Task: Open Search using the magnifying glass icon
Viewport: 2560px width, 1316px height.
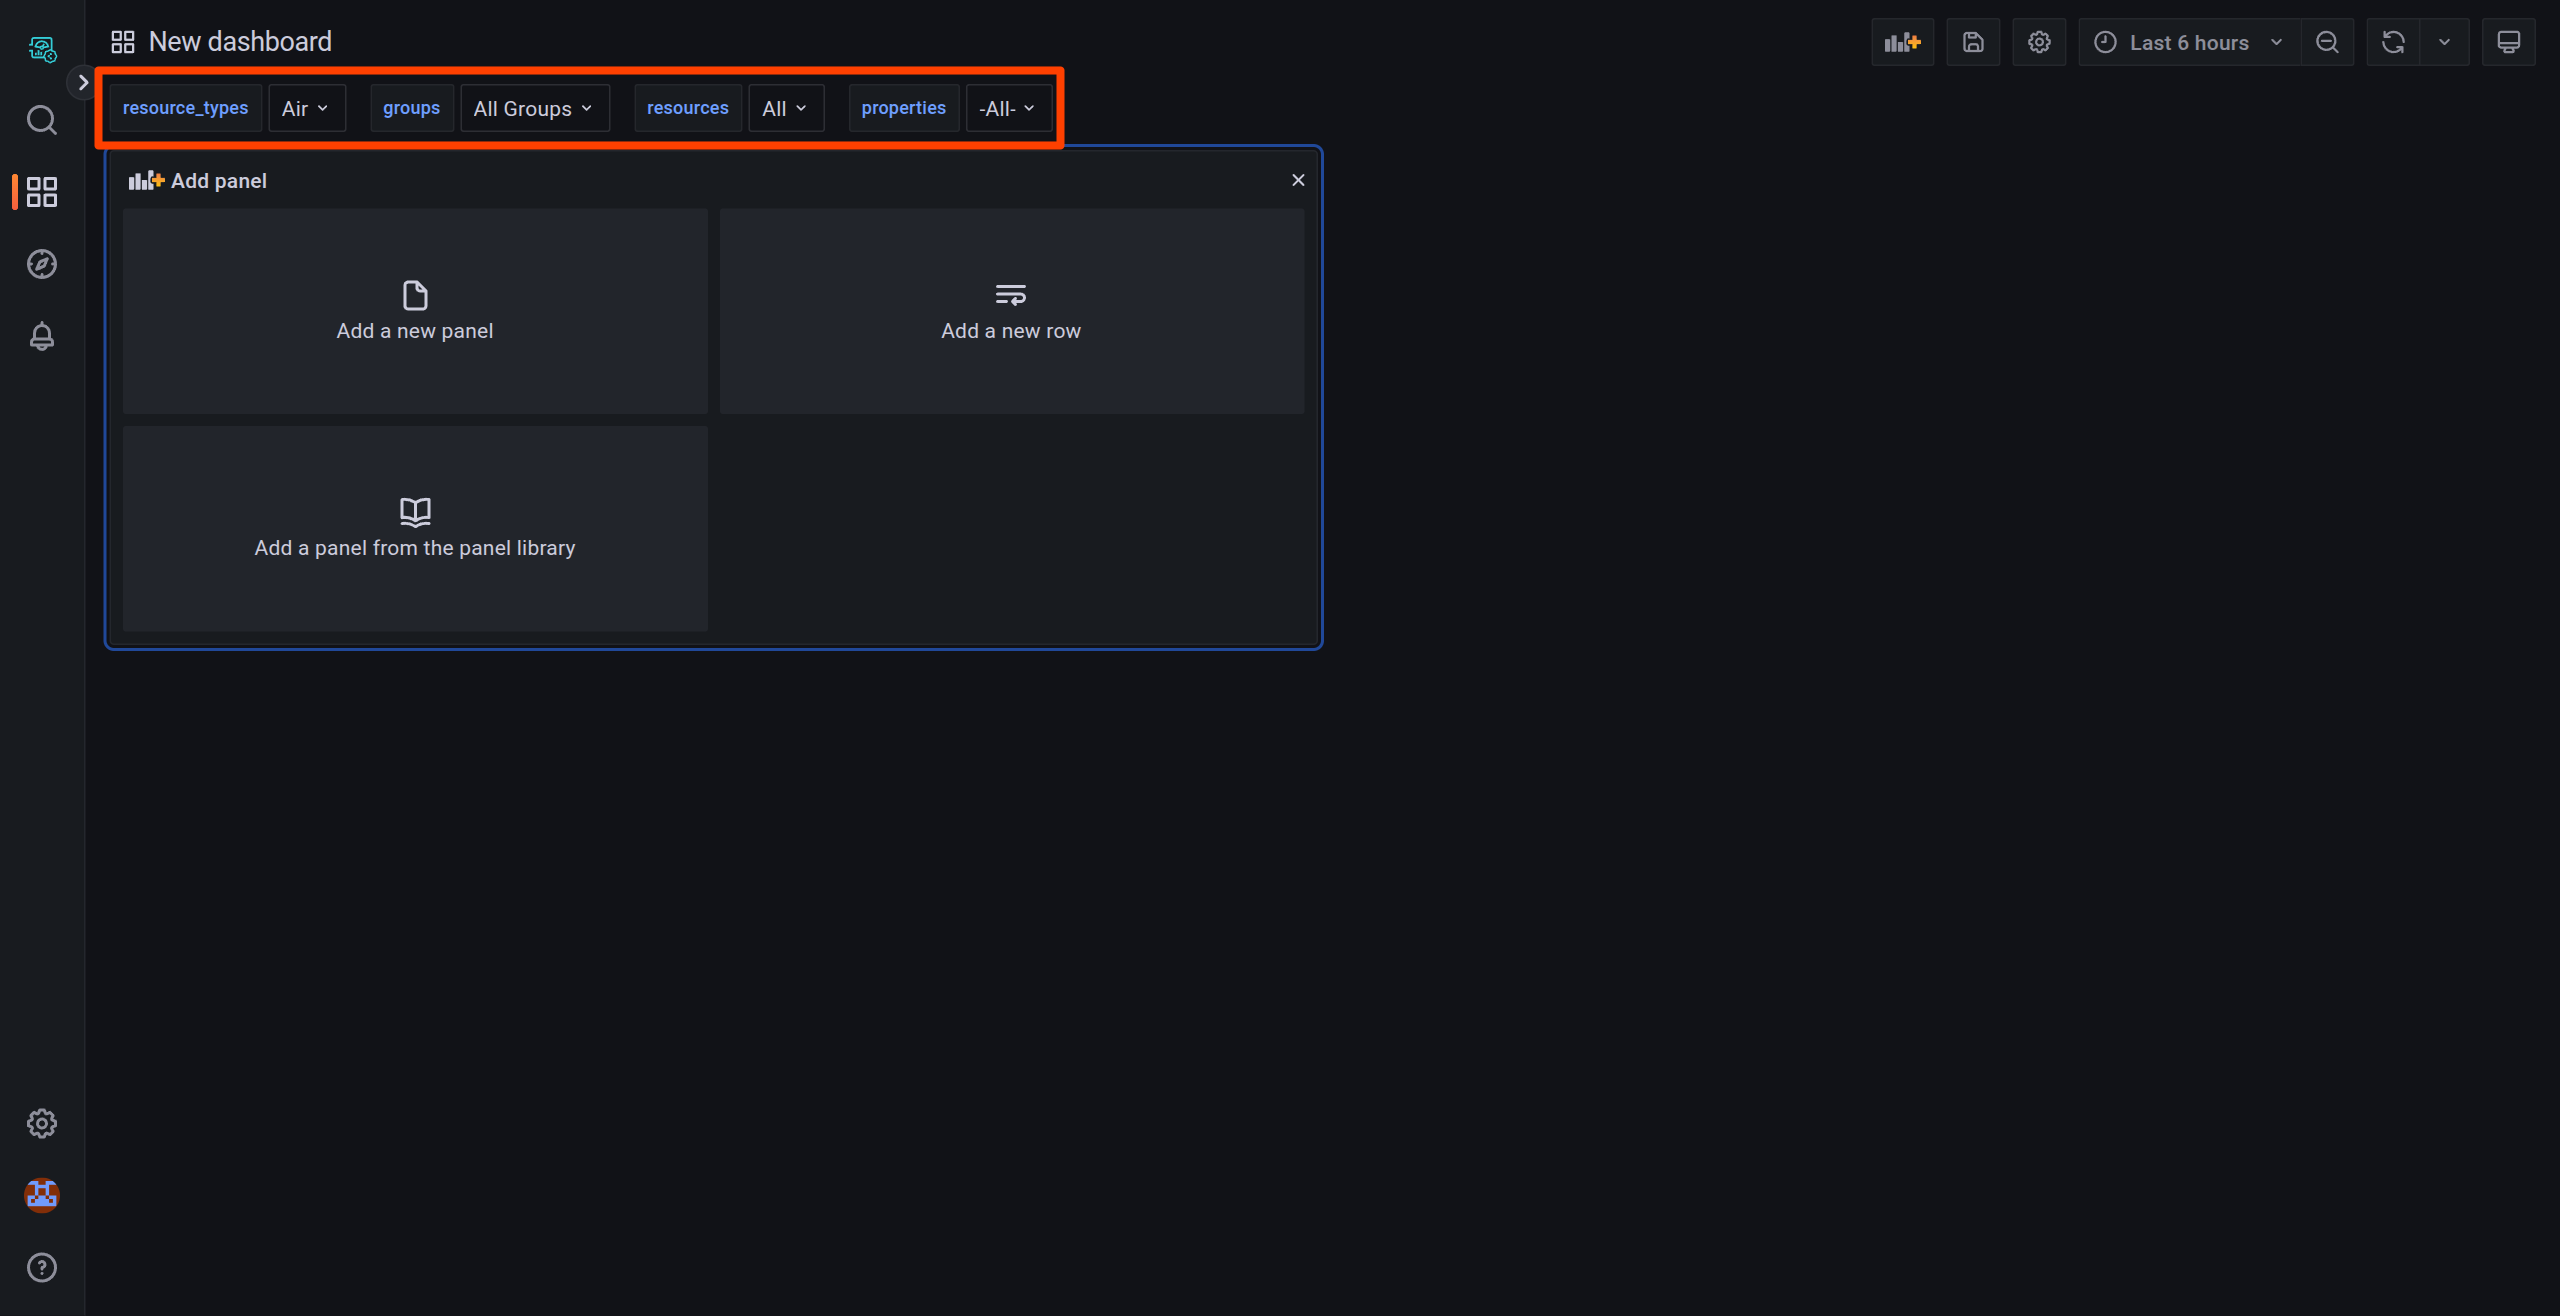Action: [42, 120]
